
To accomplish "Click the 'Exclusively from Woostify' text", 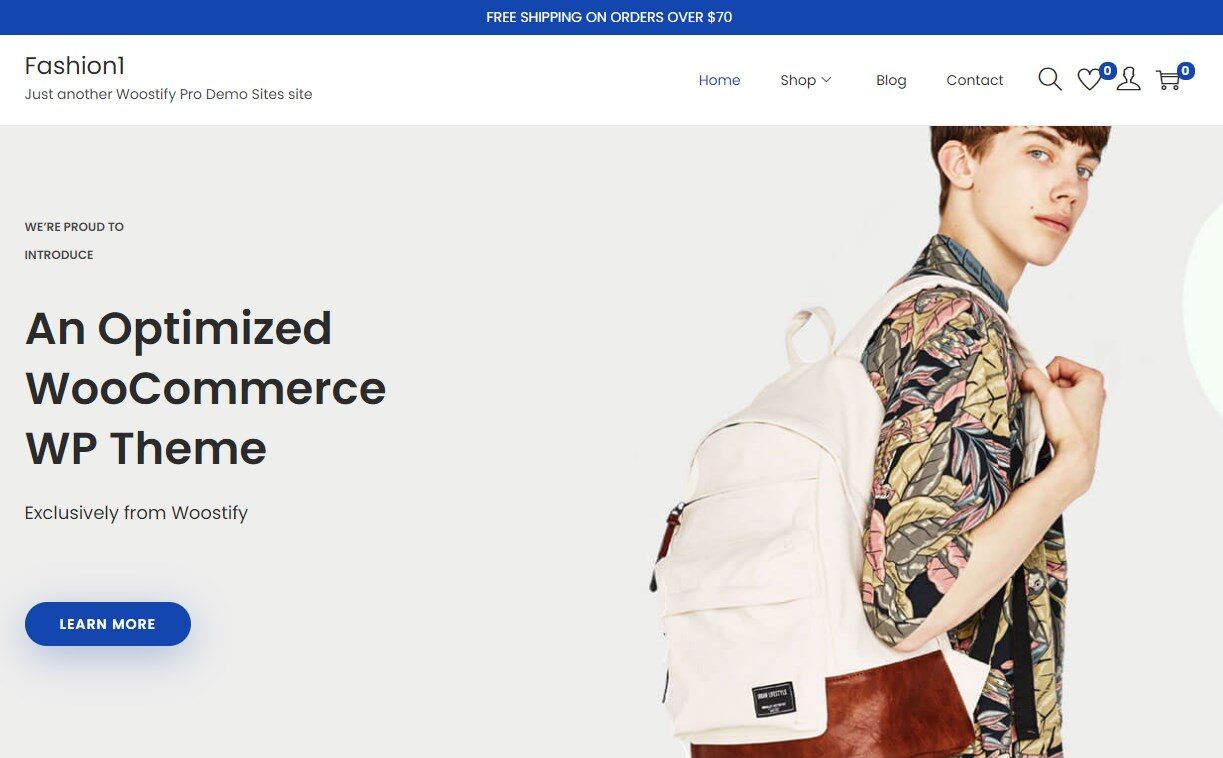I will [136, 513].
